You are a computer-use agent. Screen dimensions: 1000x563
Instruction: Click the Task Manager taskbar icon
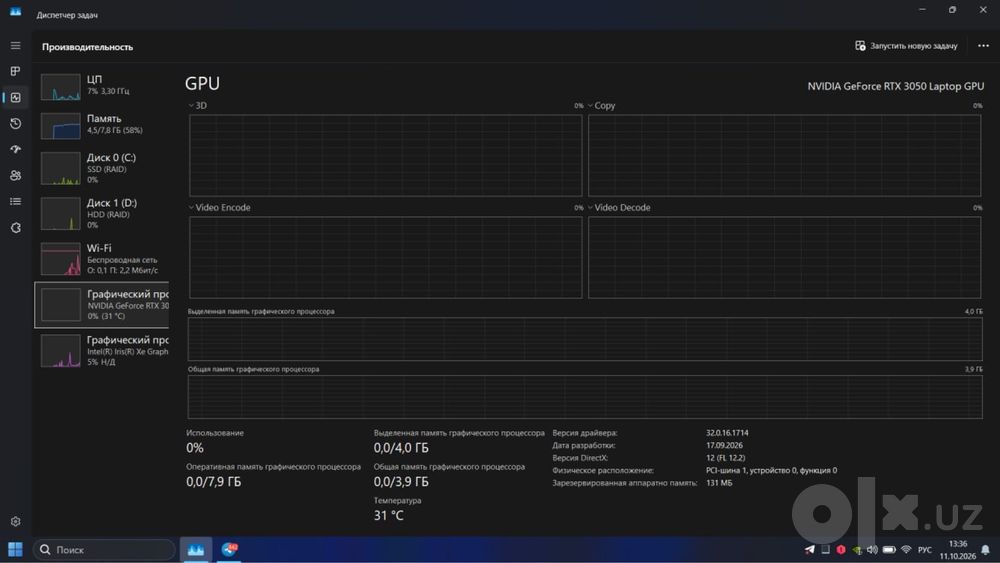click(196, 549)
